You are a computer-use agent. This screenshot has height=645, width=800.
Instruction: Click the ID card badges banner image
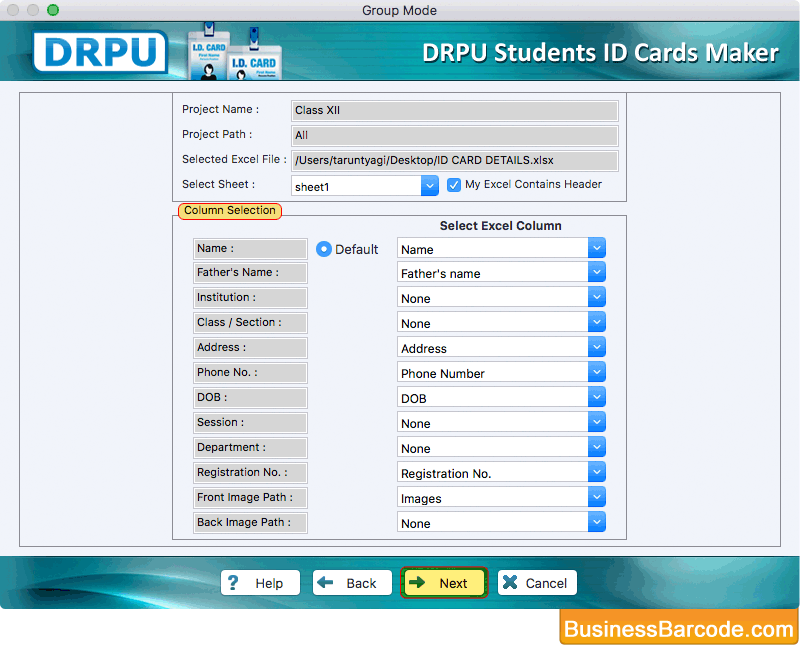coord(234,52)
